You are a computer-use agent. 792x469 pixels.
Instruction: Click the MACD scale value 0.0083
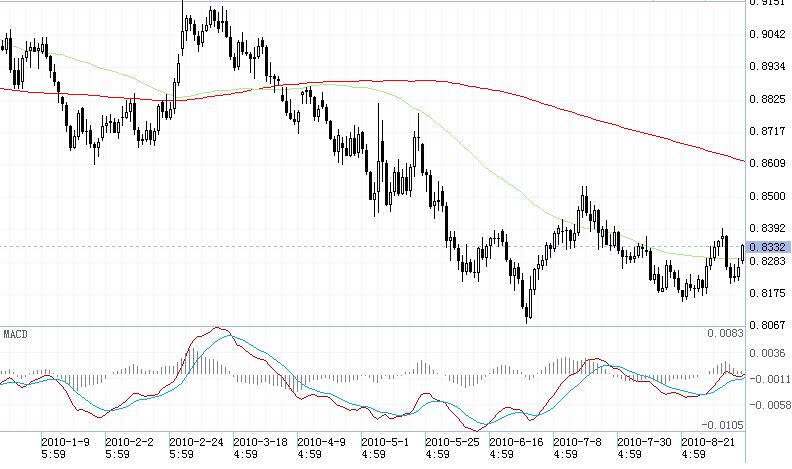pyautogui.click(x=725, y=333)
